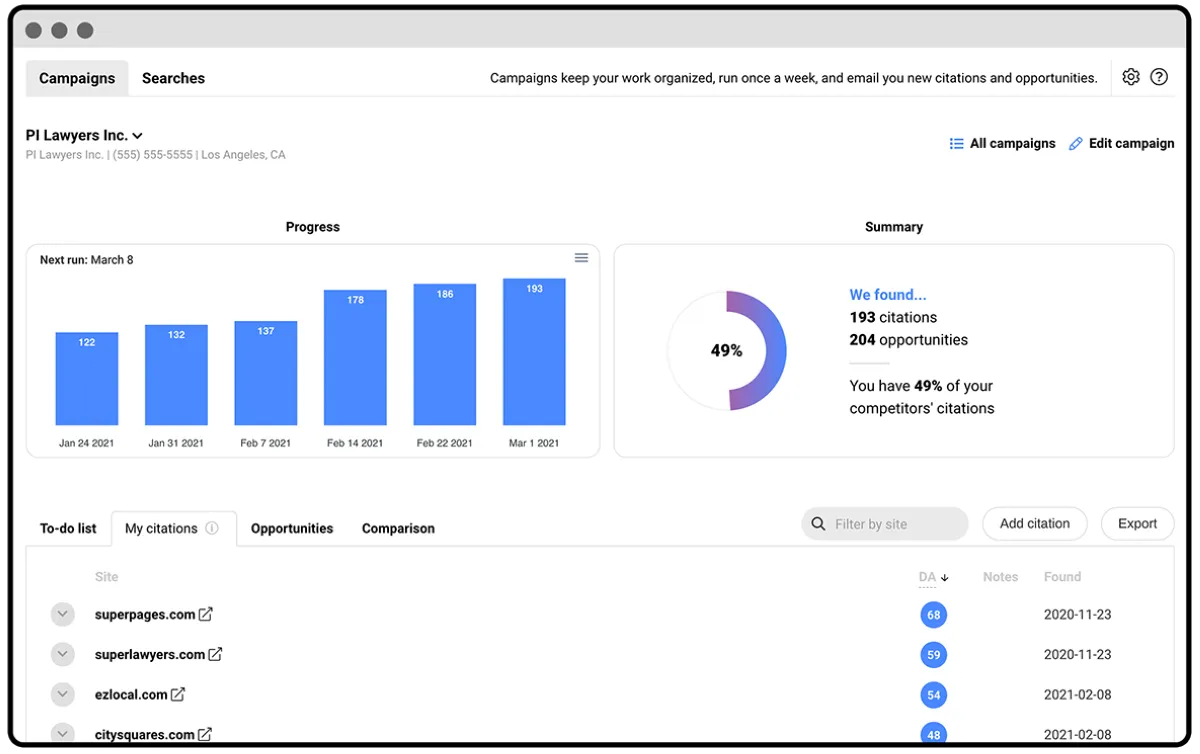Click the help question mark icon
The height and width of the screenshot is (754, 1200).
1159,76
